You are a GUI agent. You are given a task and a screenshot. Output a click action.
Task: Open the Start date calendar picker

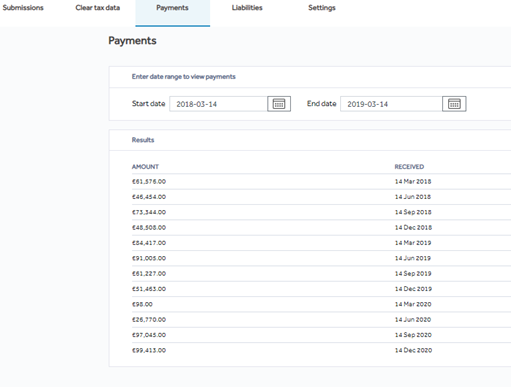(279, 104)
